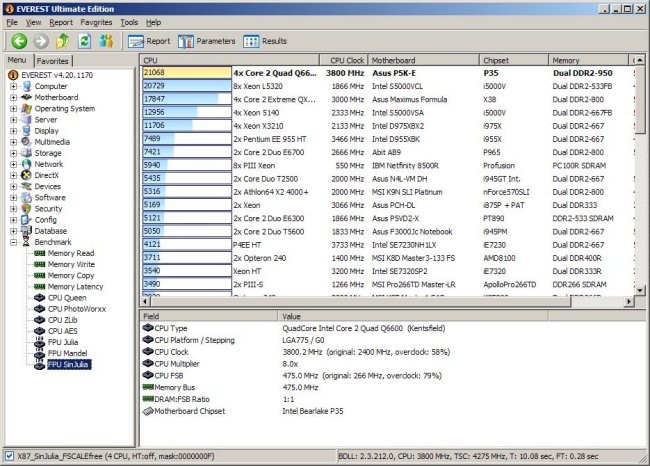
Task: Expand the Display tree node
Action: [x=14, y=131]
